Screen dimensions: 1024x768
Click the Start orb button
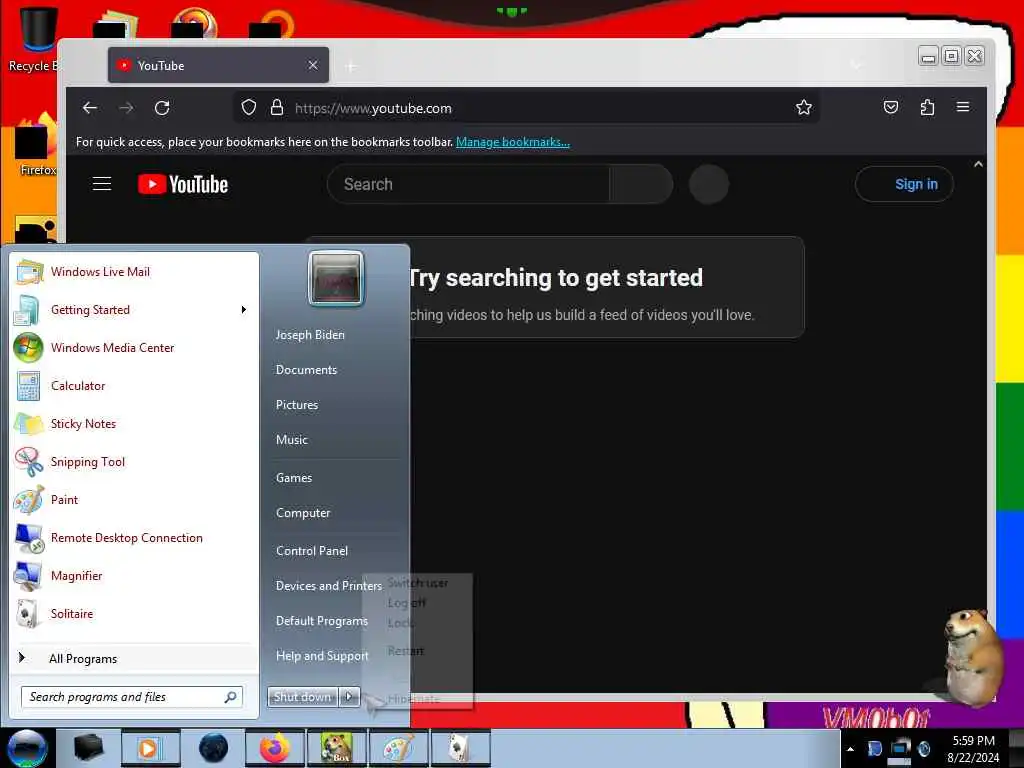[27, 748]
